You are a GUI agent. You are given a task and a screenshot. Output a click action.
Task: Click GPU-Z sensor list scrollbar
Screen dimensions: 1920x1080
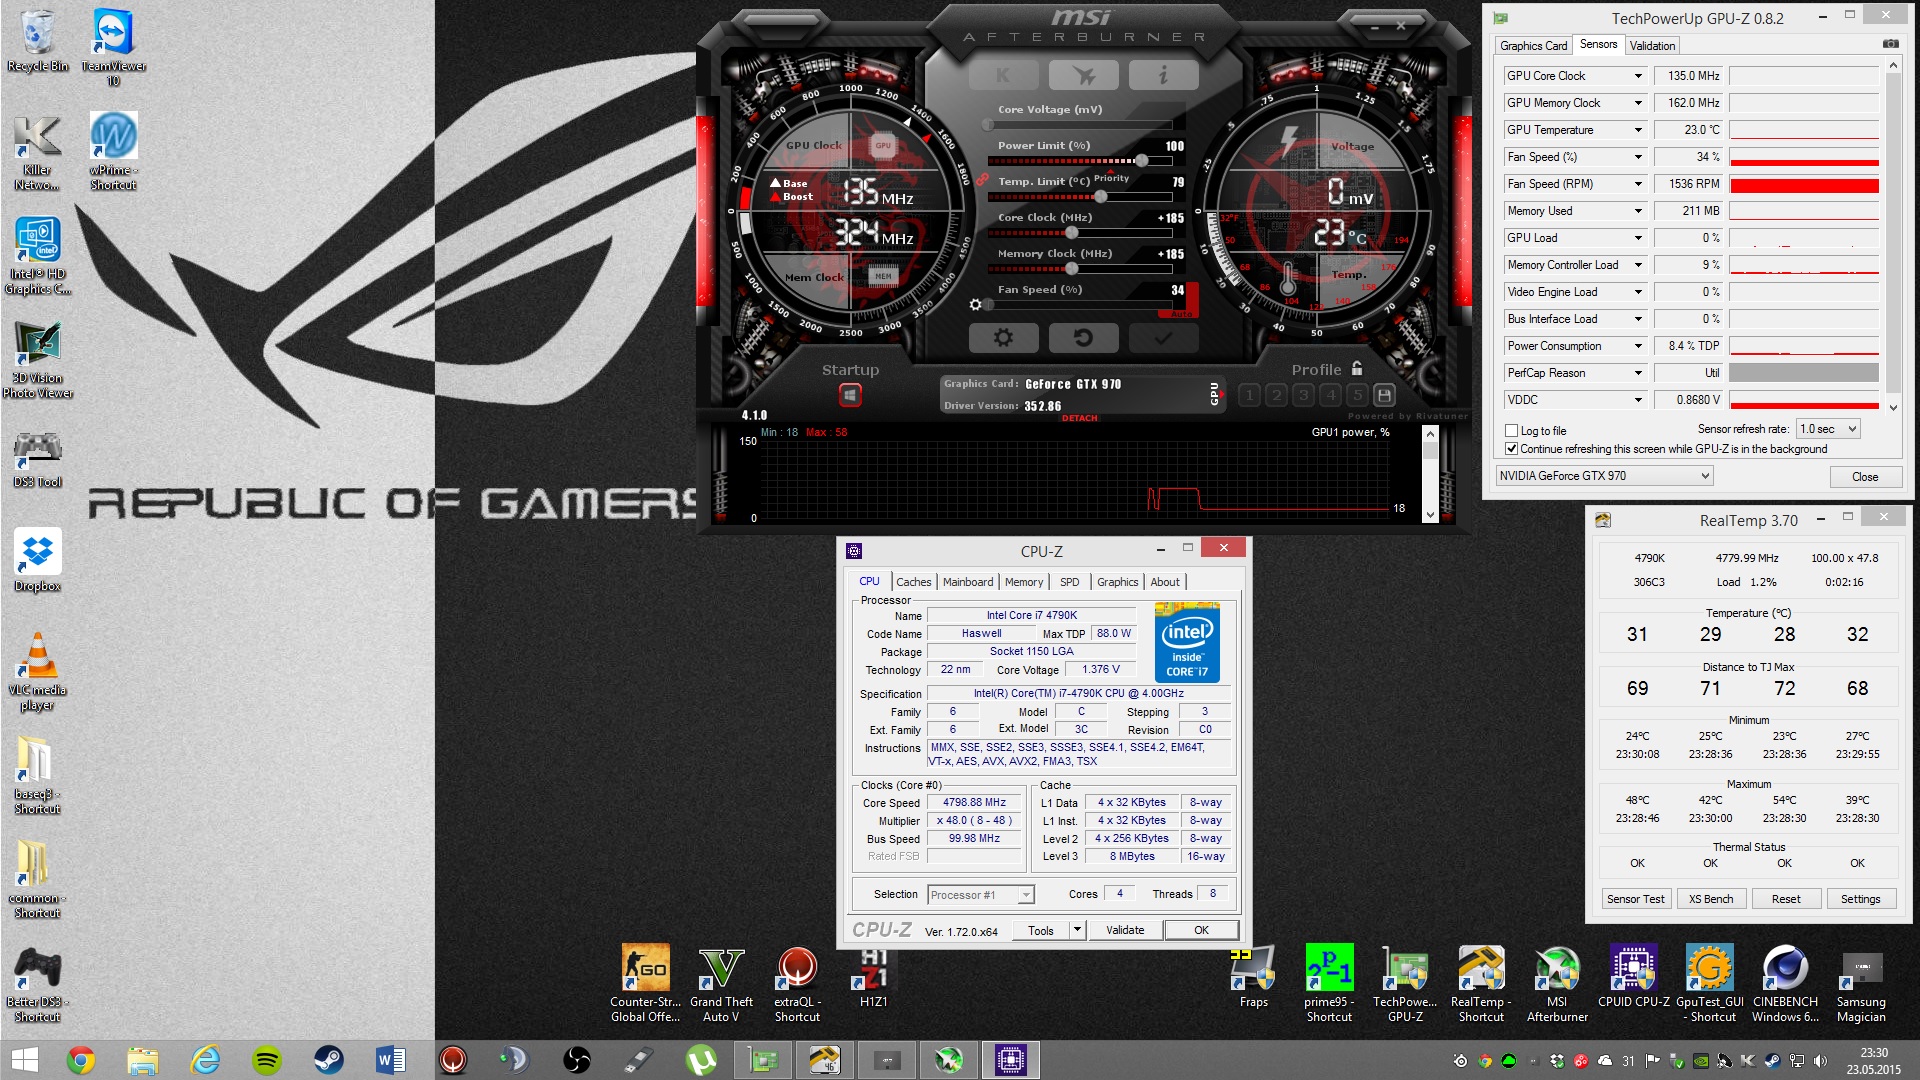coord(1892,235)
